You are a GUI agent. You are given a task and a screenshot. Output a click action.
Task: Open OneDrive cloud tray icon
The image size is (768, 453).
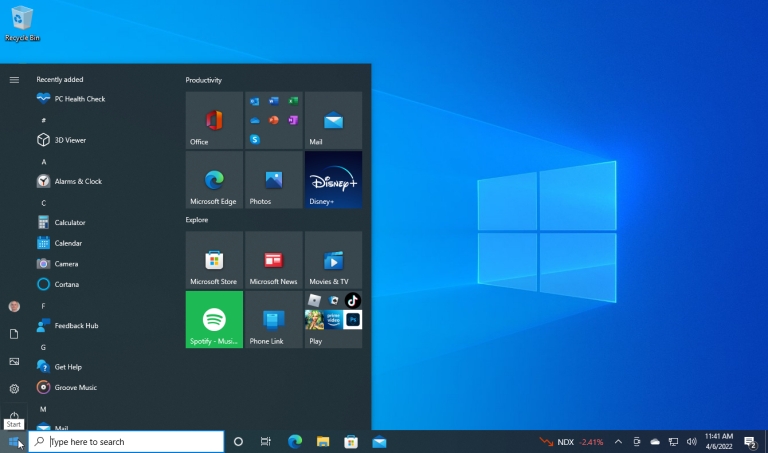pyautogui.click(x=655, y=442)
